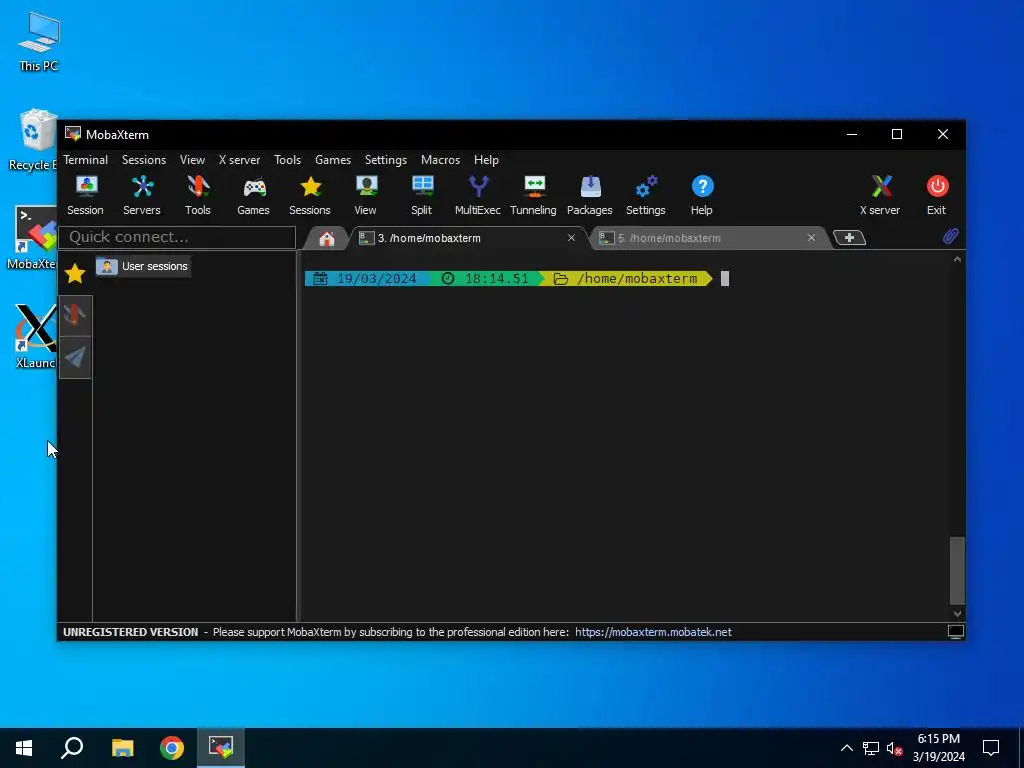Open the sidebar Macros paper plane icon
The image size is (1024, 768).
pos(75,357)
